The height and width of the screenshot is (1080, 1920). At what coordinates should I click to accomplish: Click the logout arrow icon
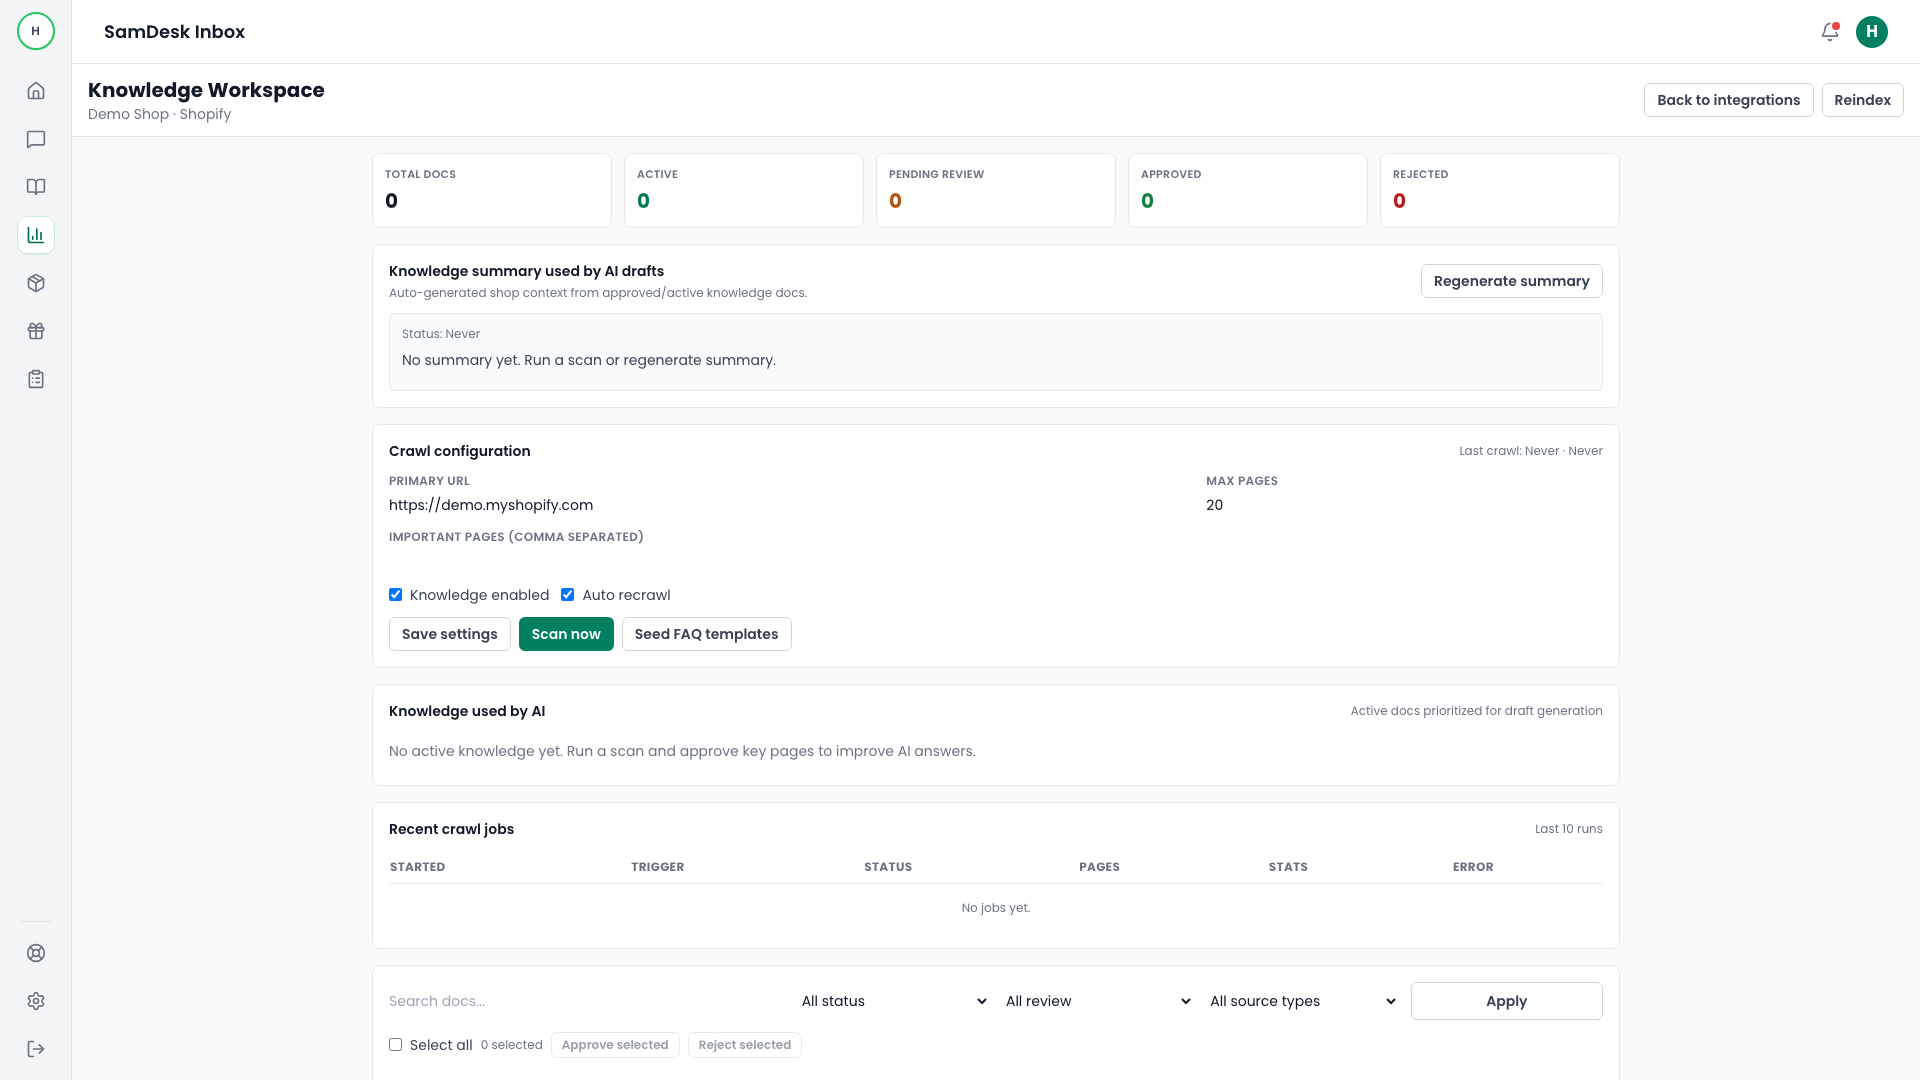click(x=36, y=1049)
